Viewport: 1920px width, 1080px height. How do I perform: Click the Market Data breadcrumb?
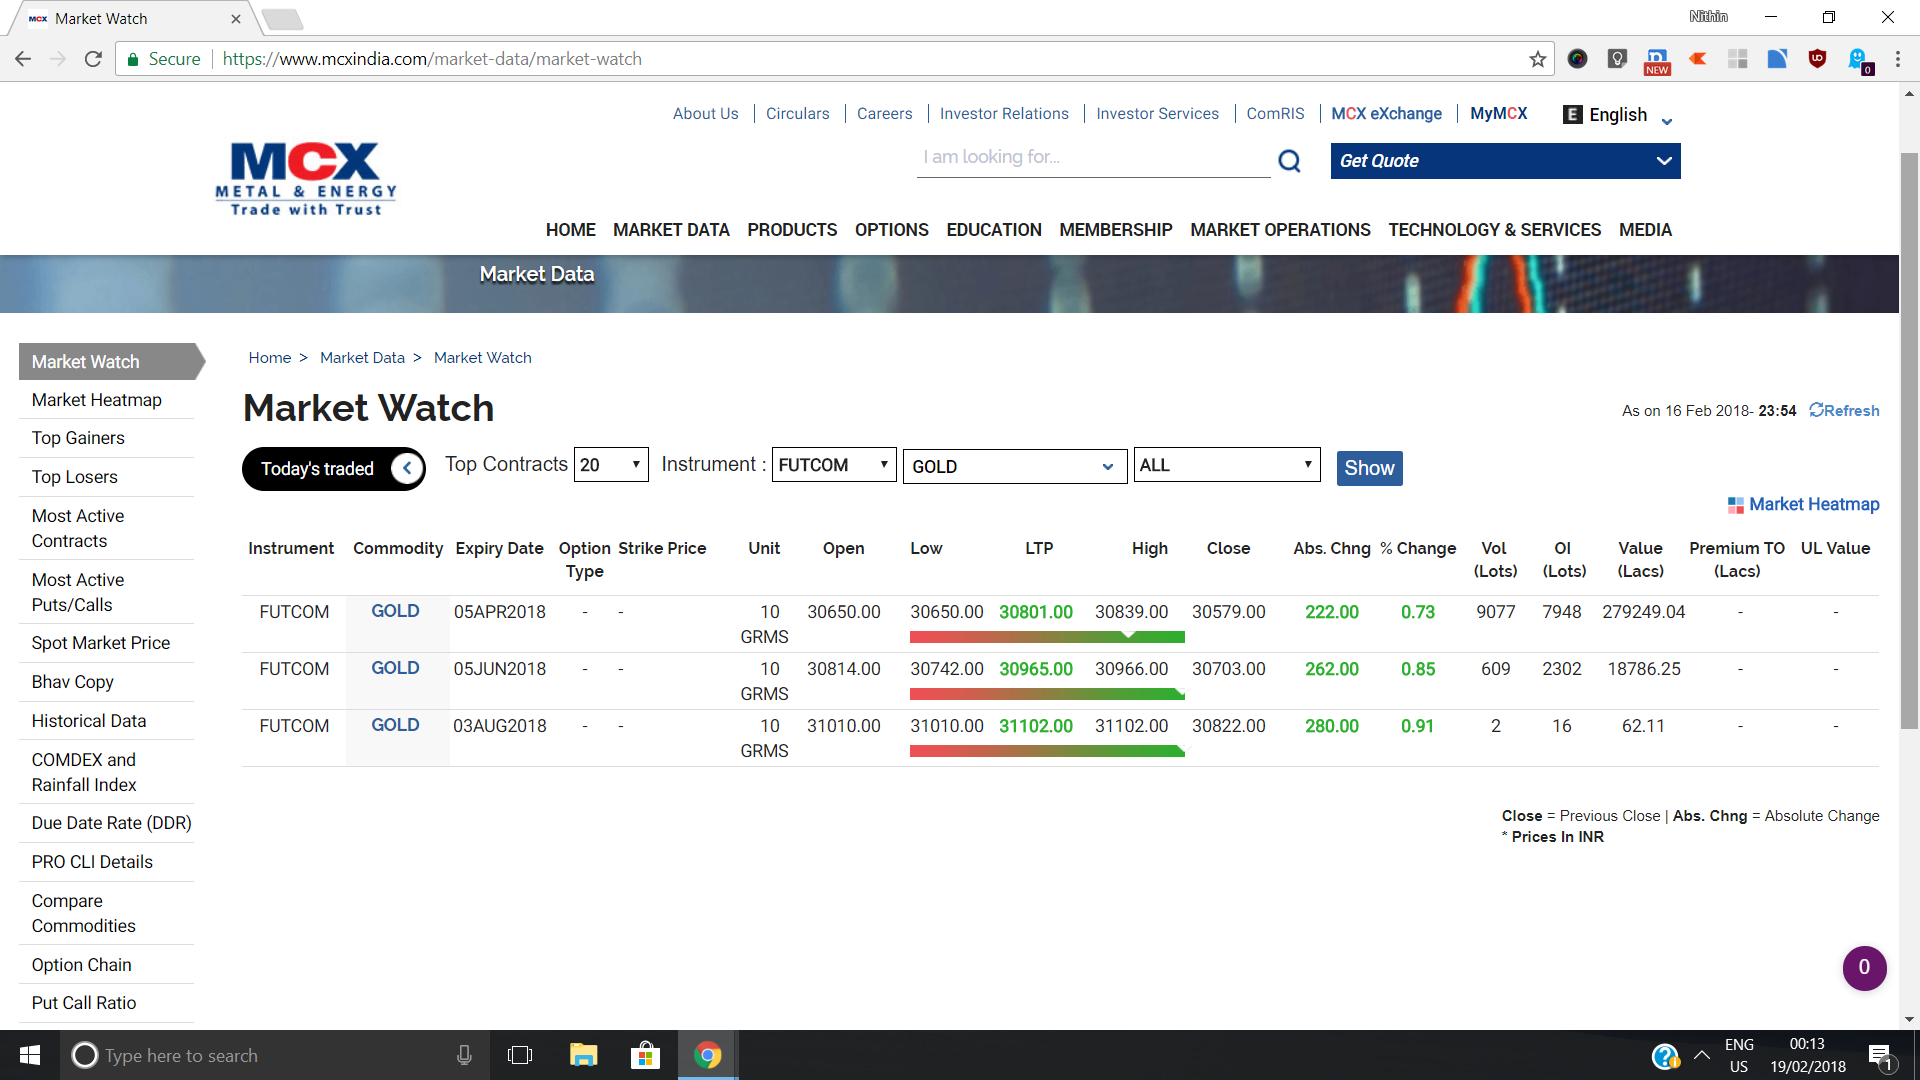point(362,358)
